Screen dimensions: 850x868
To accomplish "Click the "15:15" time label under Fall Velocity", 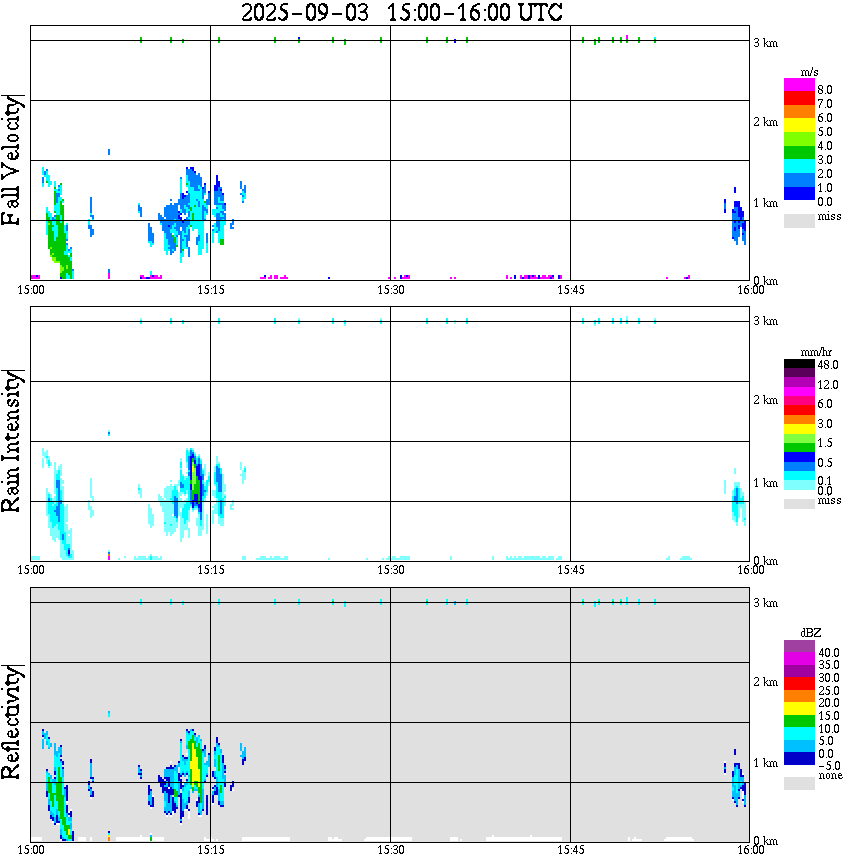I will pos(210,290).
